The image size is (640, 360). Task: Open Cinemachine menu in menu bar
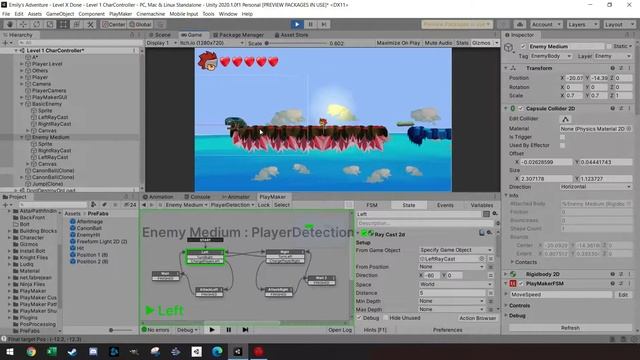[x=151, y=14]
